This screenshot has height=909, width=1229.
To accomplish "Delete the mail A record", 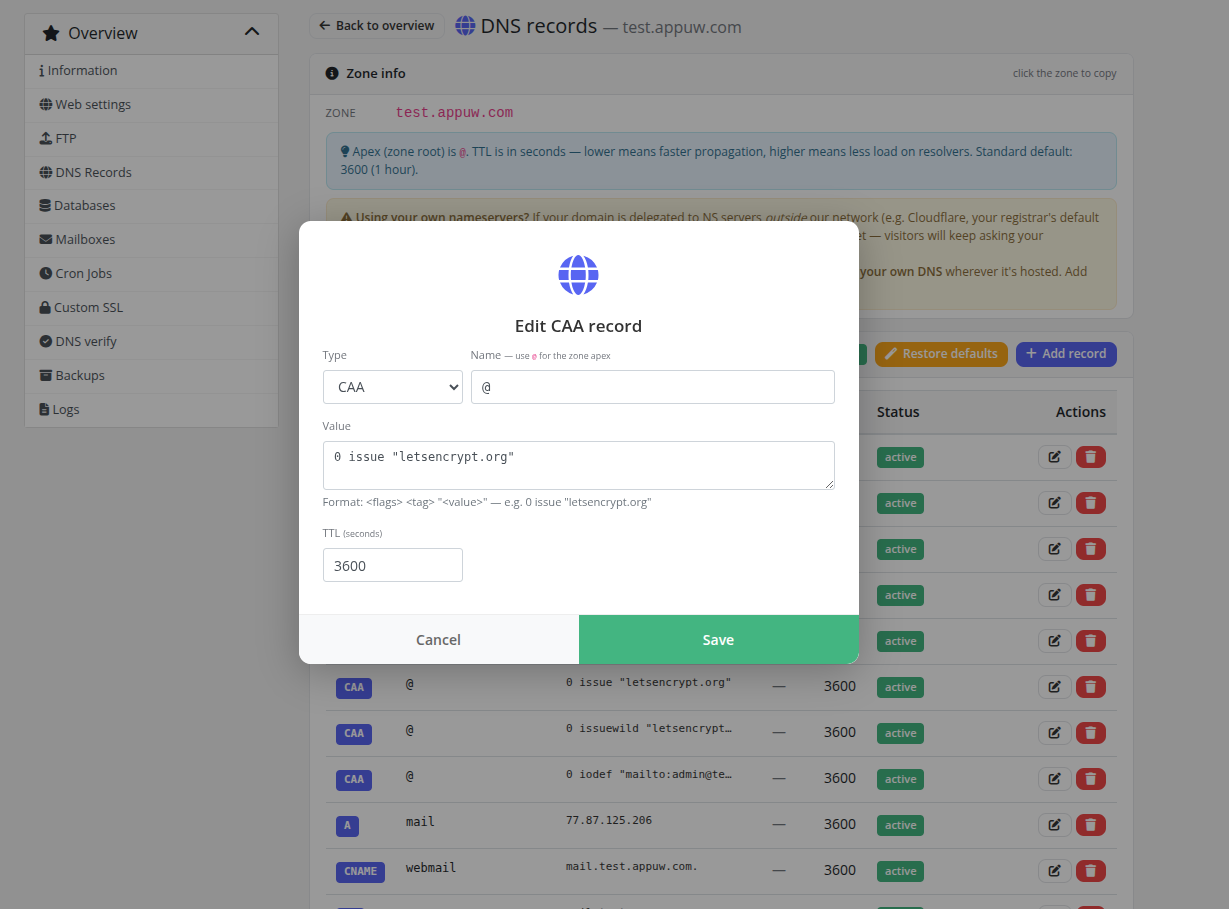I will pyautogui.click(x=1091, y=825).
